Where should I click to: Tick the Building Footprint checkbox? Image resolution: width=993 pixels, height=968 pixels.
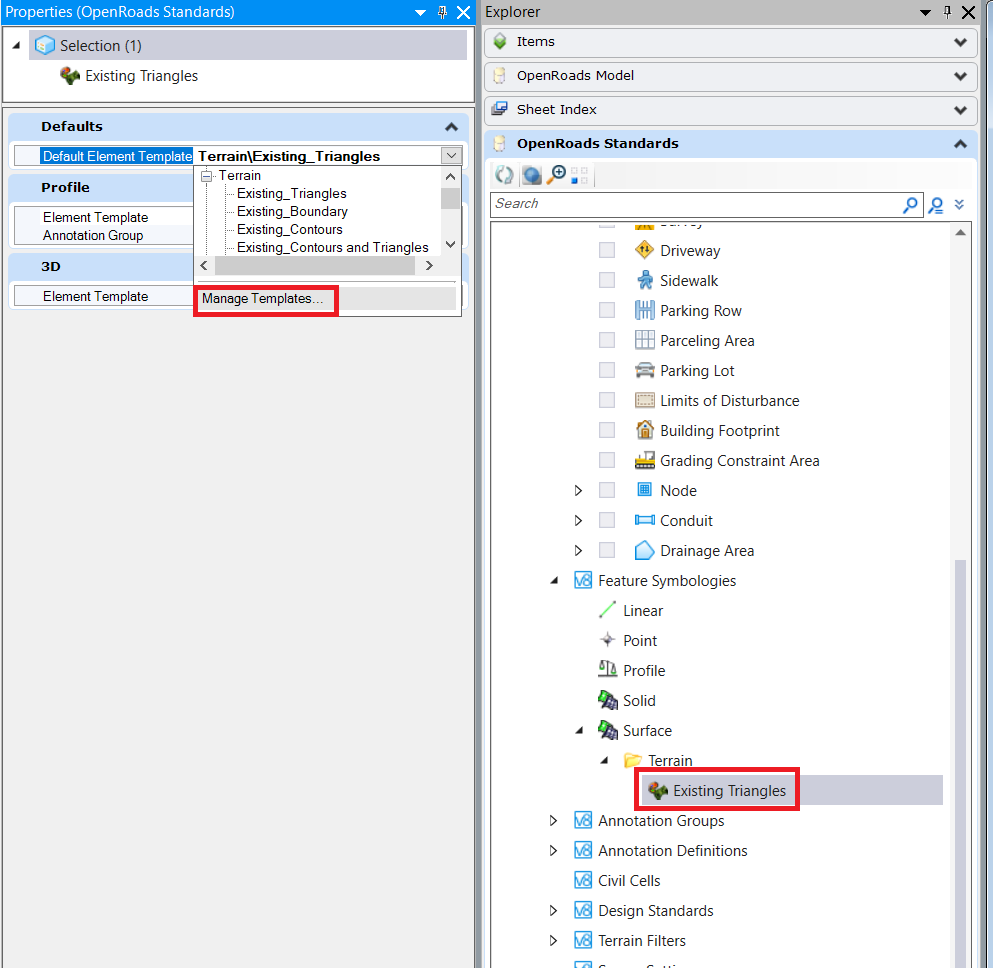point(607,430)
